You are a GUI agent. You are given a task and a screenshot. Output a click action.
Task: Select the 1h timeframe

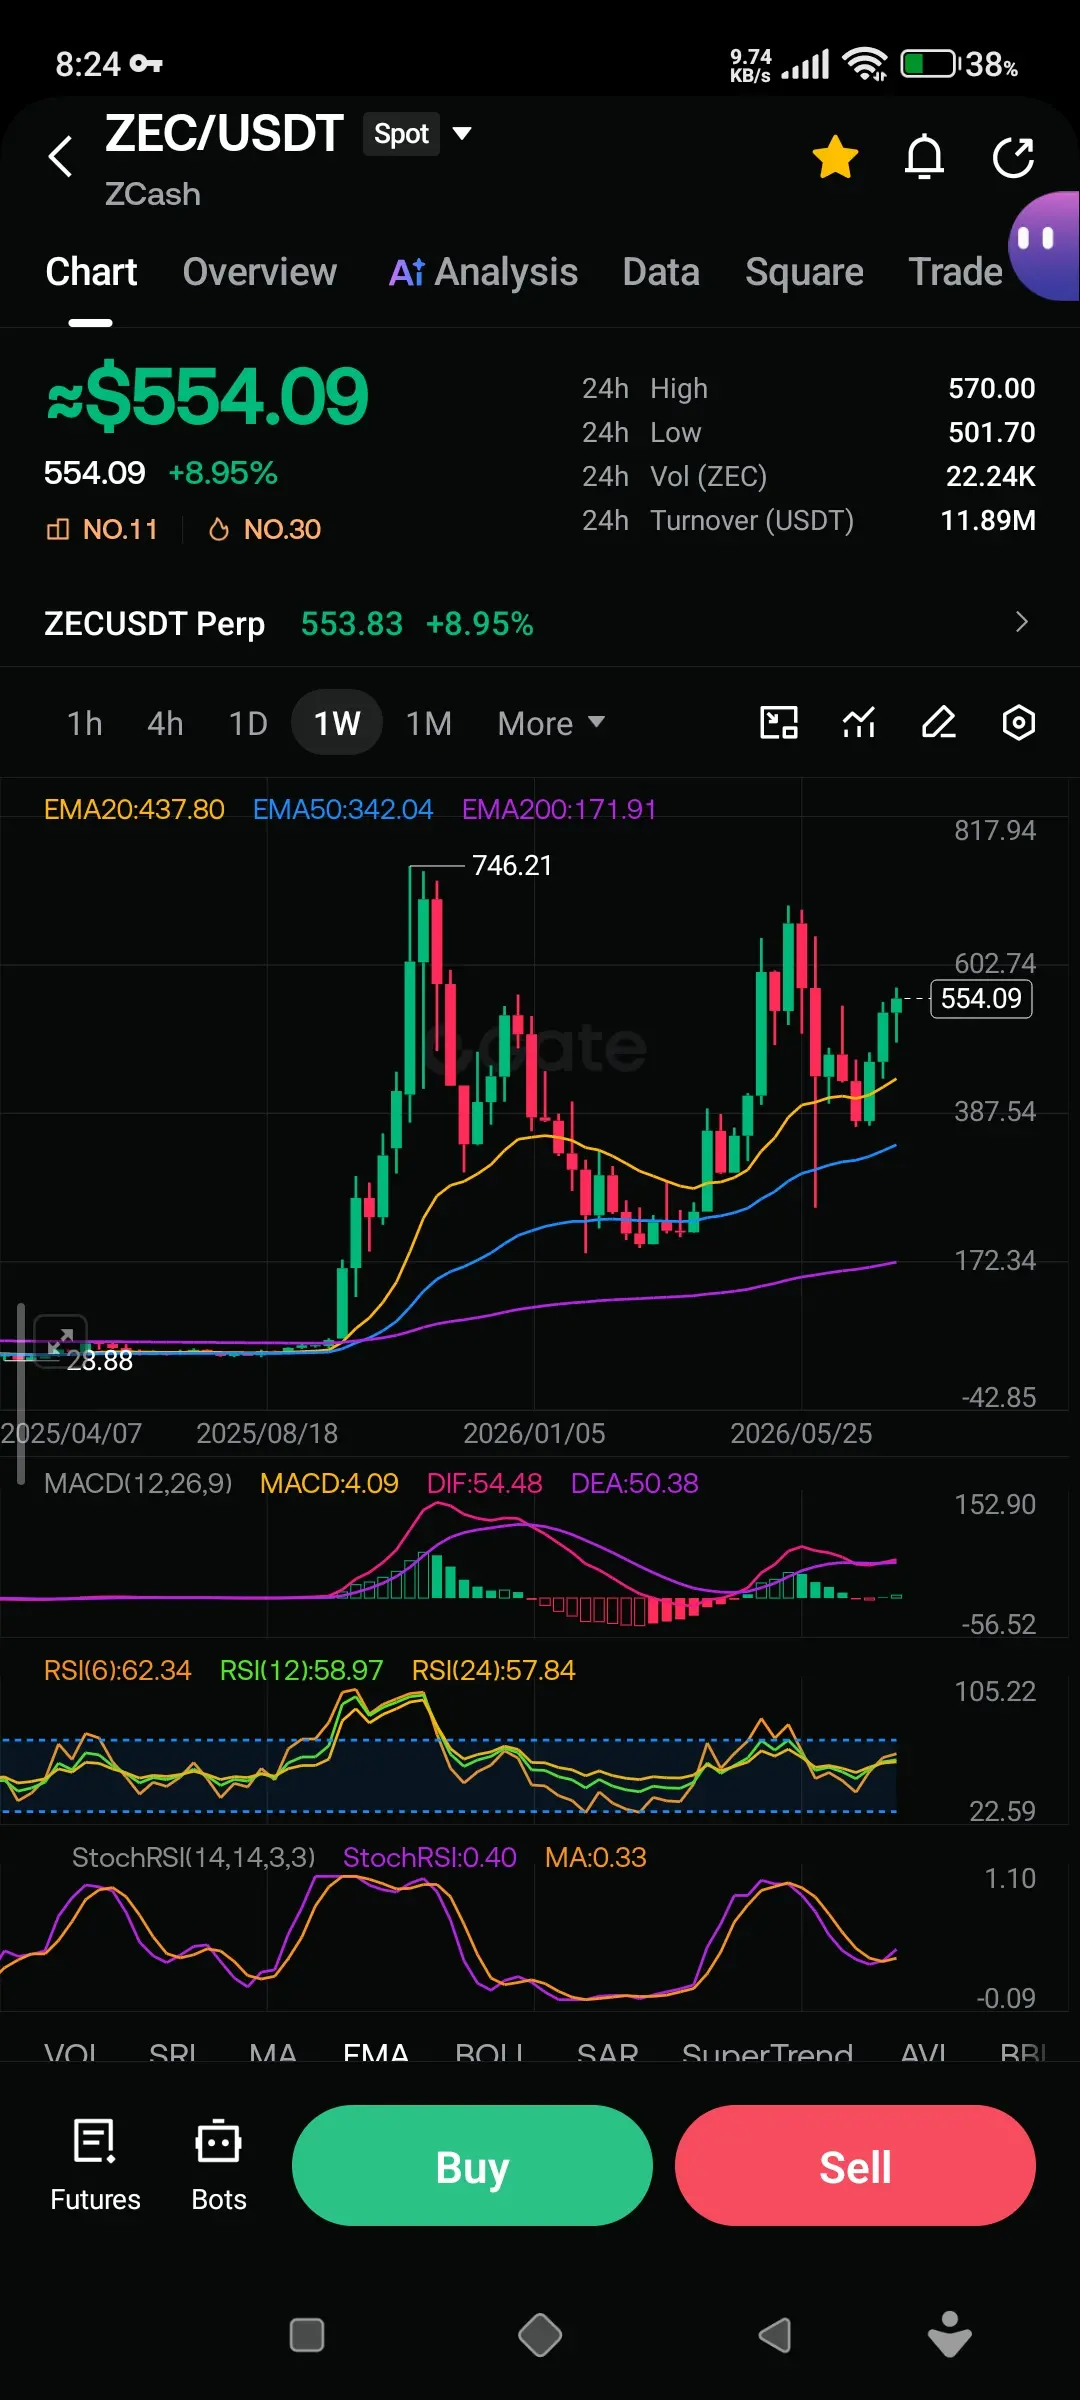tap(85, 723)
